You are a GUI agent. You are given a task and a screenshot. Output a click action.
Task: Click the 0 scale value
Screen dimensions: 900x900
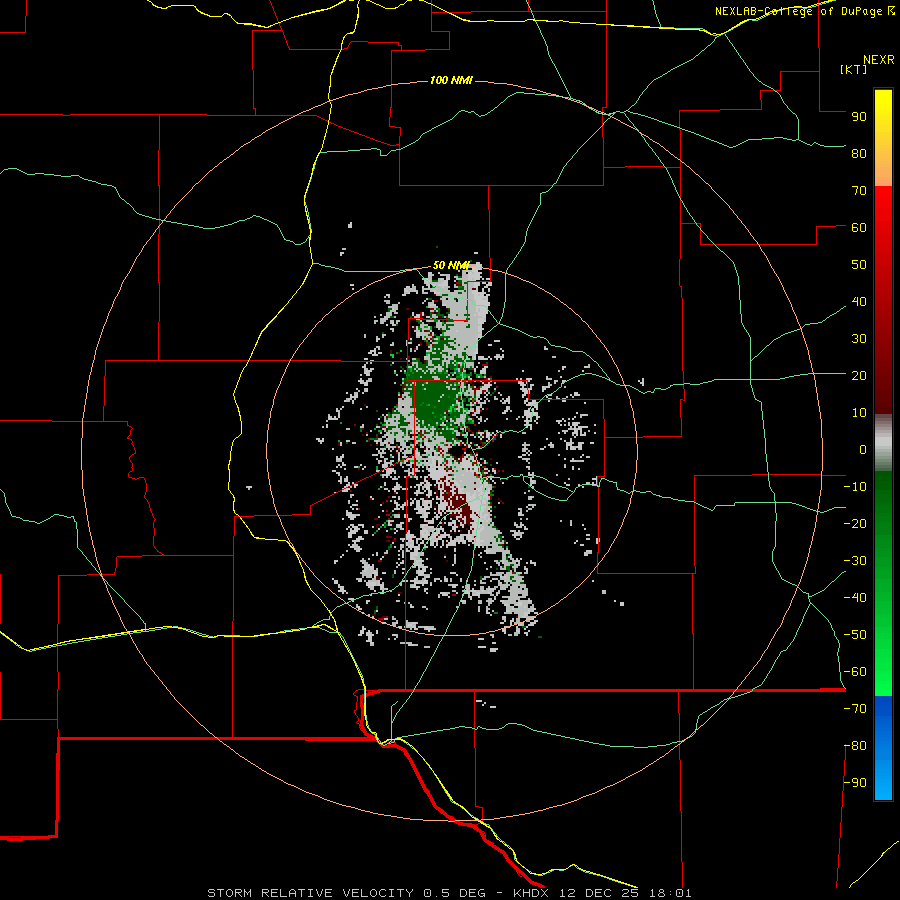pos(863,450)
